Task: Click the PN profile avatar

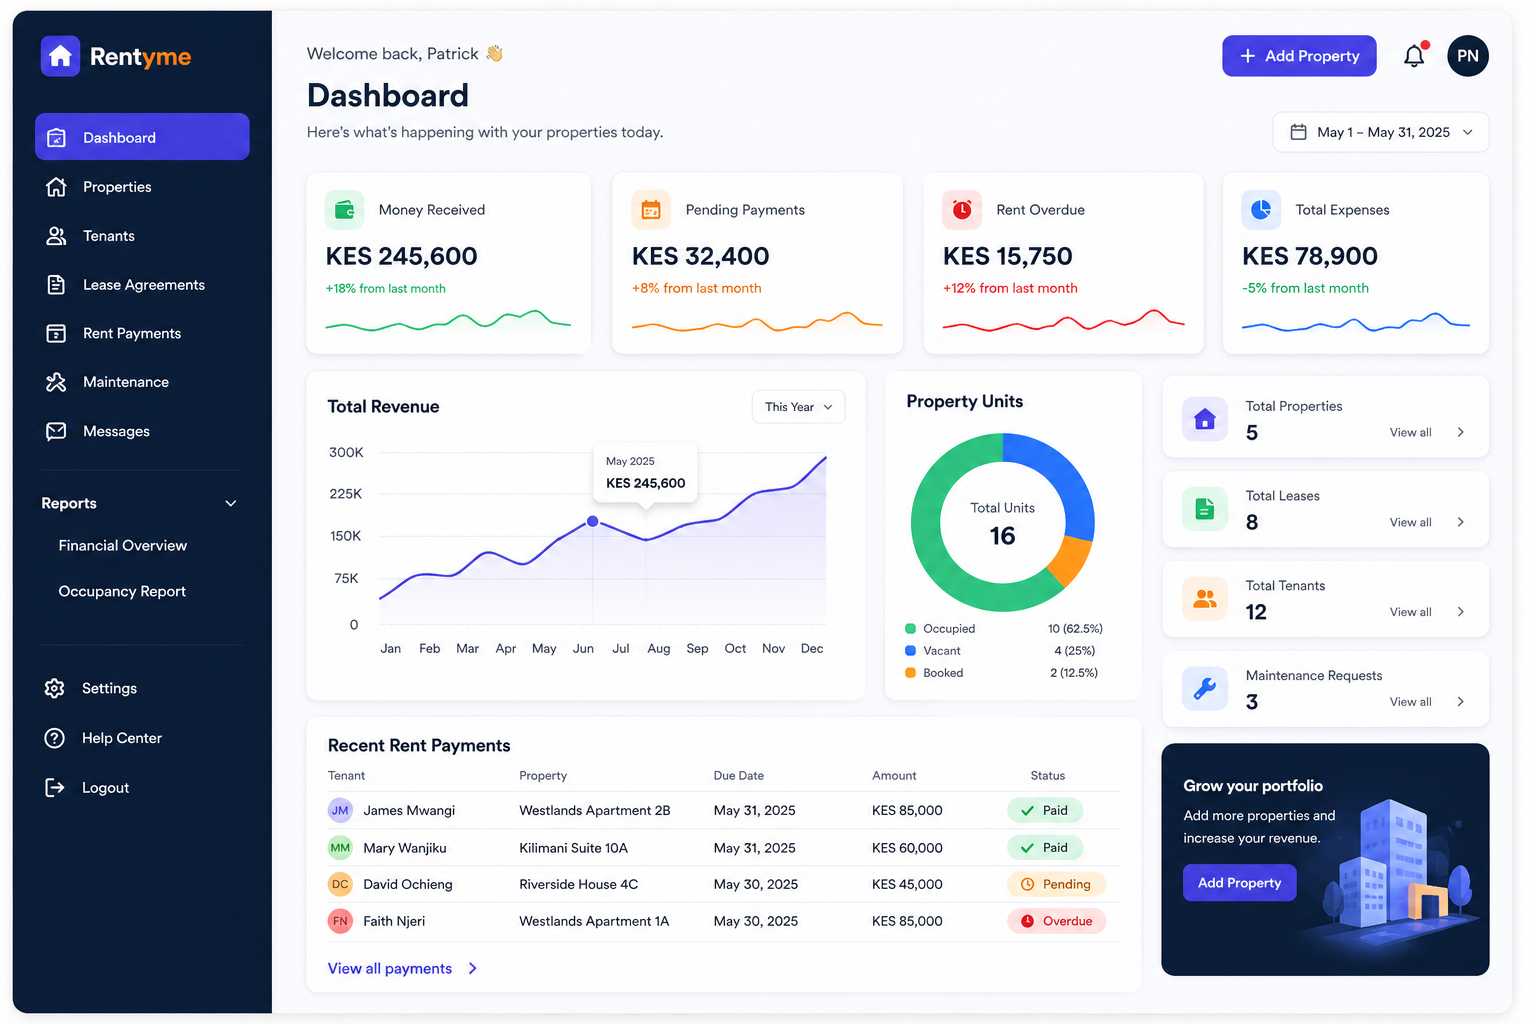Action: (x=1468, y=56)
